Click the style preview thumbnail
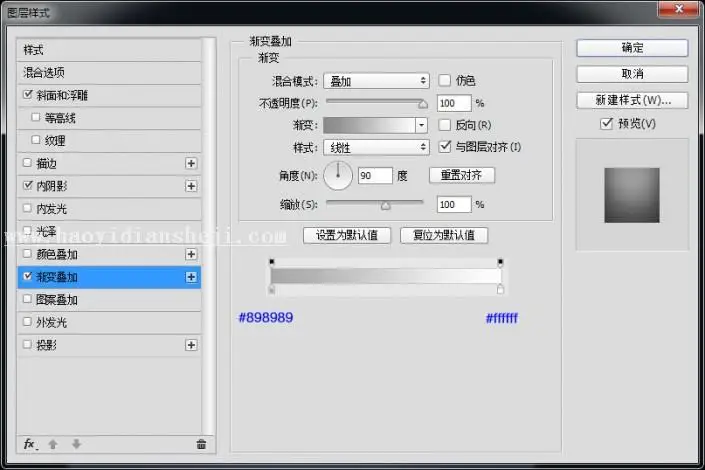This screenshot has width=705, height=470. click(632, 195)
